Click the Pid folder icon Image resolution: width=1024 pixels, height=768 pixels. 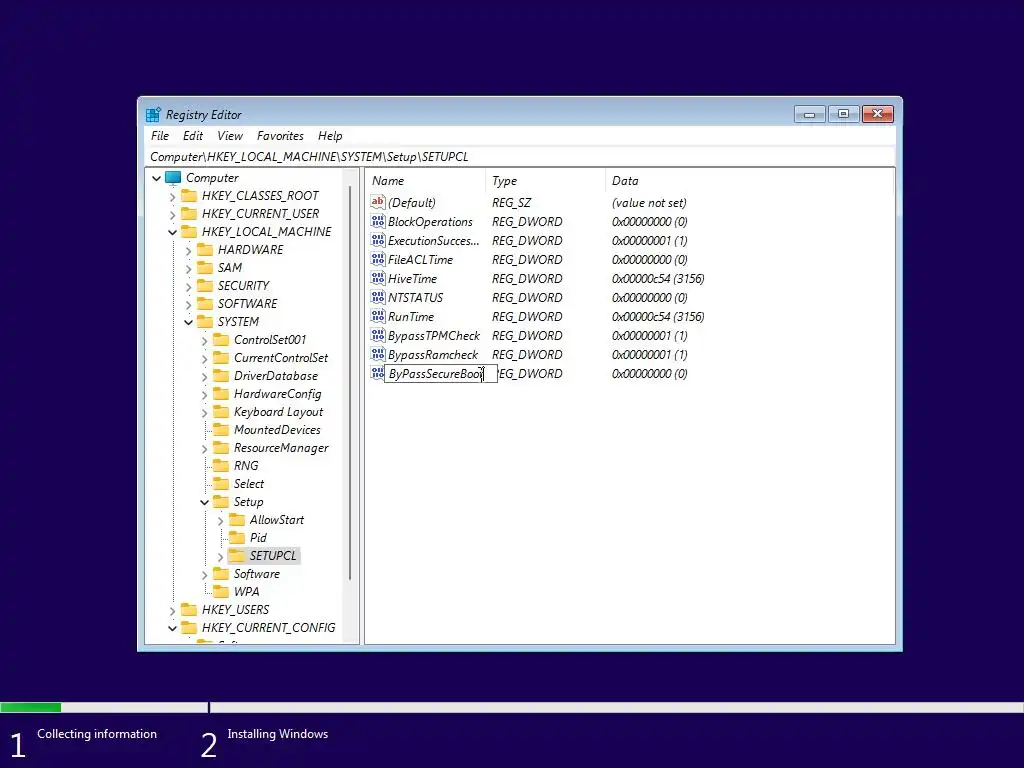click(x=237, y=537)
